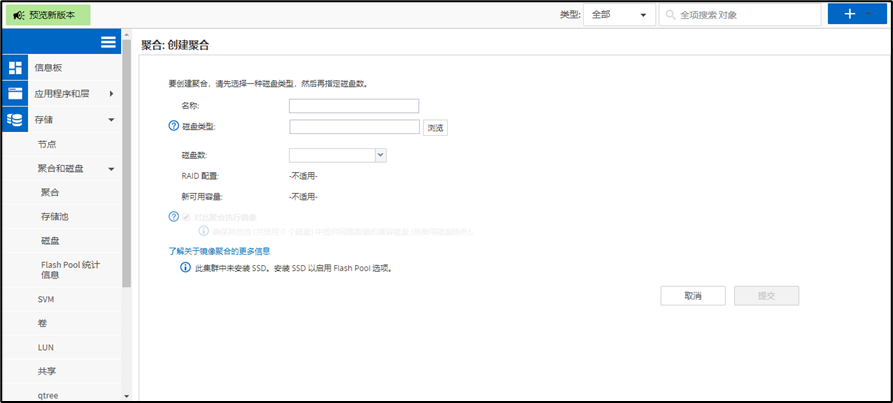This screenshot has height=403, width=893.
Task: Toggle the 对此聚合执行镜像 checkbox
Action: click(185, 217)
